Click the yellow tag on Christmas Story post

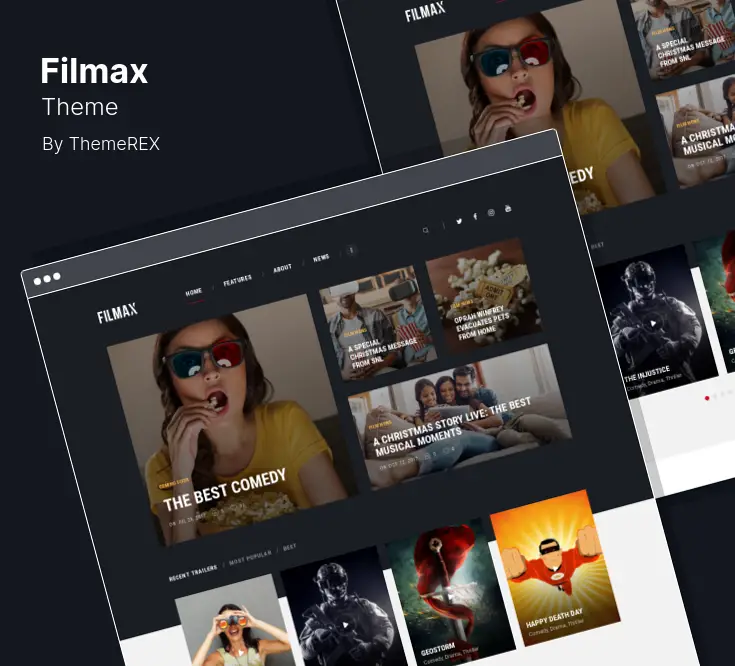click(380, 425)
